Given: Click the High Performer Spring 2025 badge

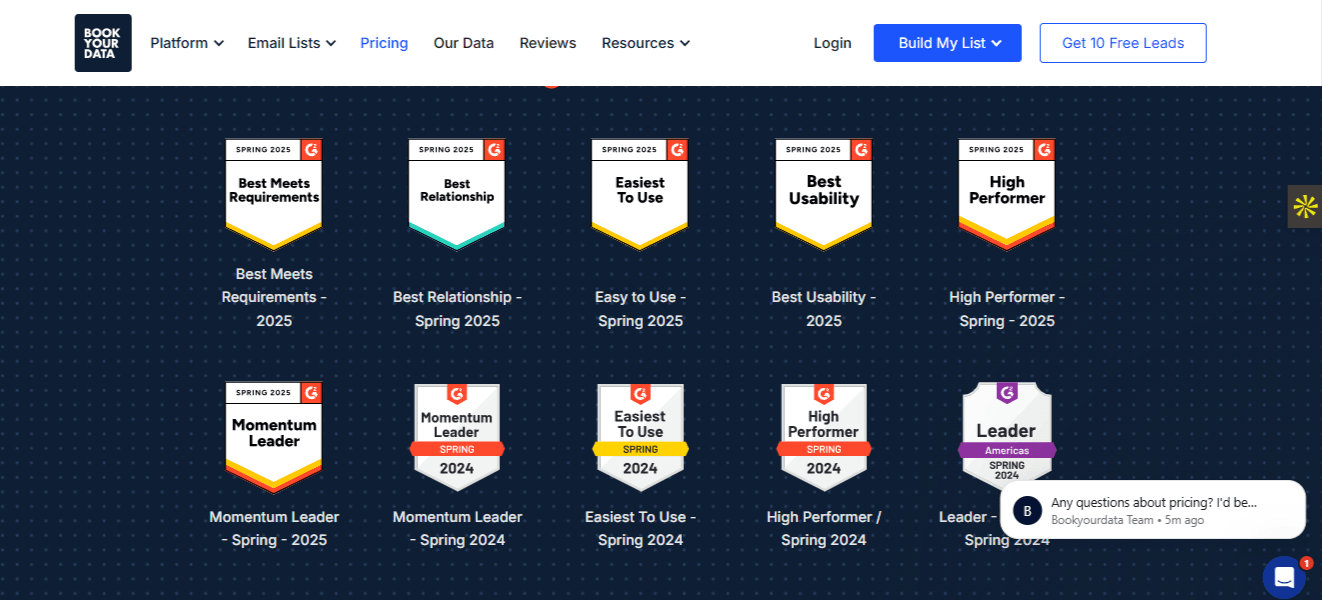Looking at the screenshot, I should [1007, 194].
